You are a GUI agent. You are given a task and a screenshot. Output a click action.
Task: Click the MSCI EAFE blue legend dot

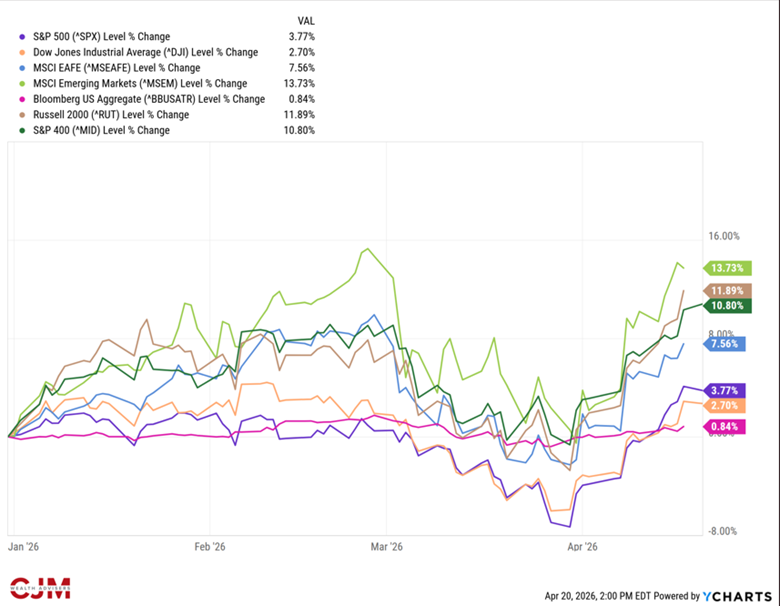pyautogui.click(x=22, y=68)
